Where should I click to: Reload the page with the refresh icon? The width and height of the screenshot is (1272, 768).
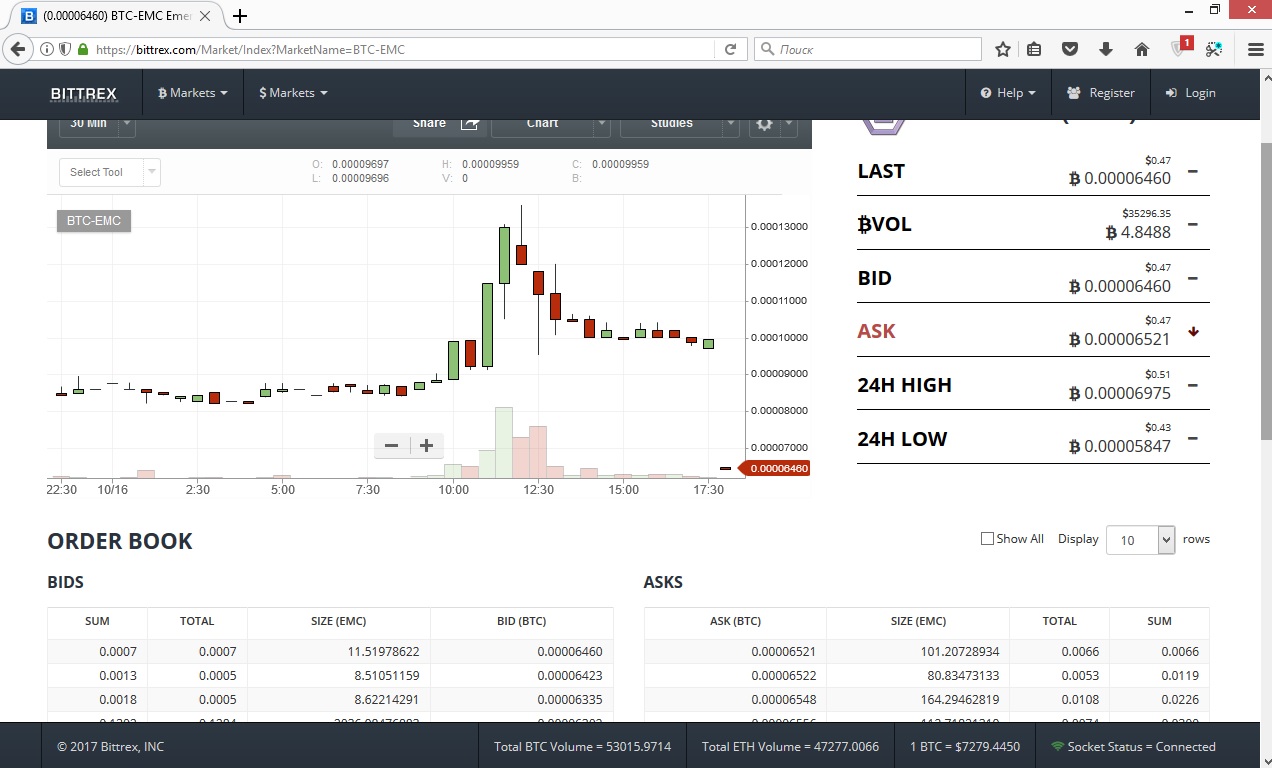pyautogui.click(x=731, y=49)
